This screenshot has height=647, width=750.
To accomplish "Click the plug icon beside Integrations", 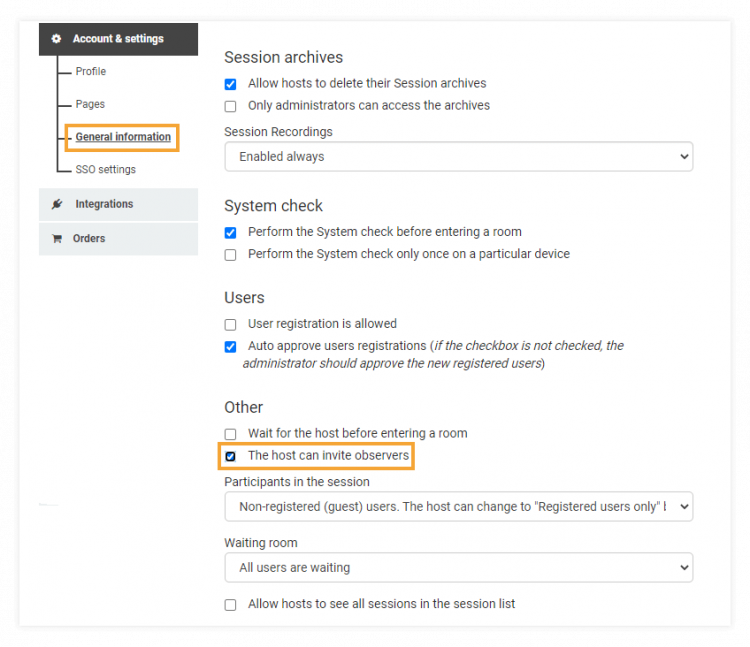I will (x=57, y=204).
